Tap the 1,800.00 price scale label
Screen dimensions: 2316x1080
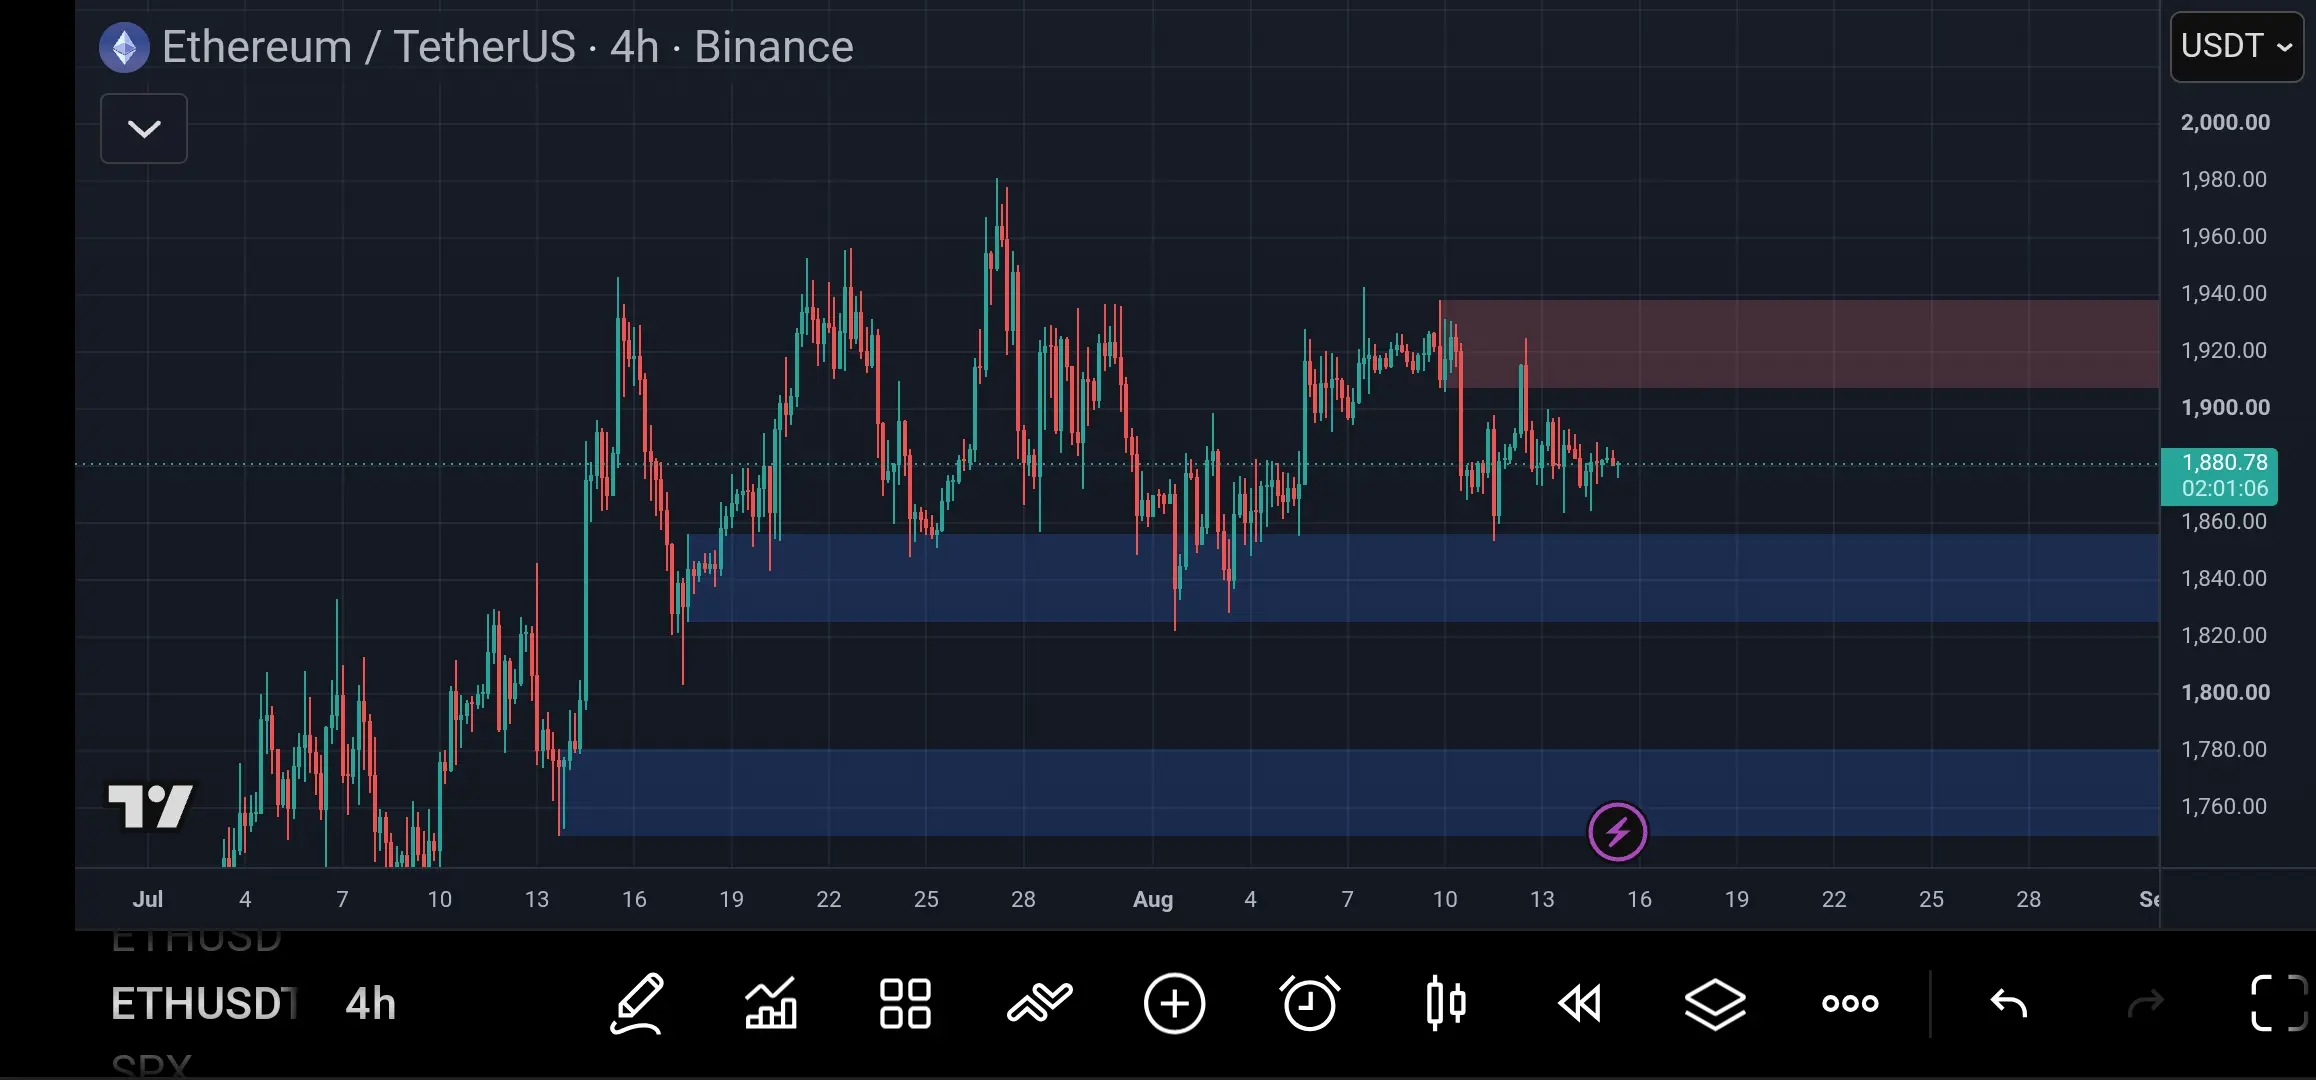(x=2226, y=692)
